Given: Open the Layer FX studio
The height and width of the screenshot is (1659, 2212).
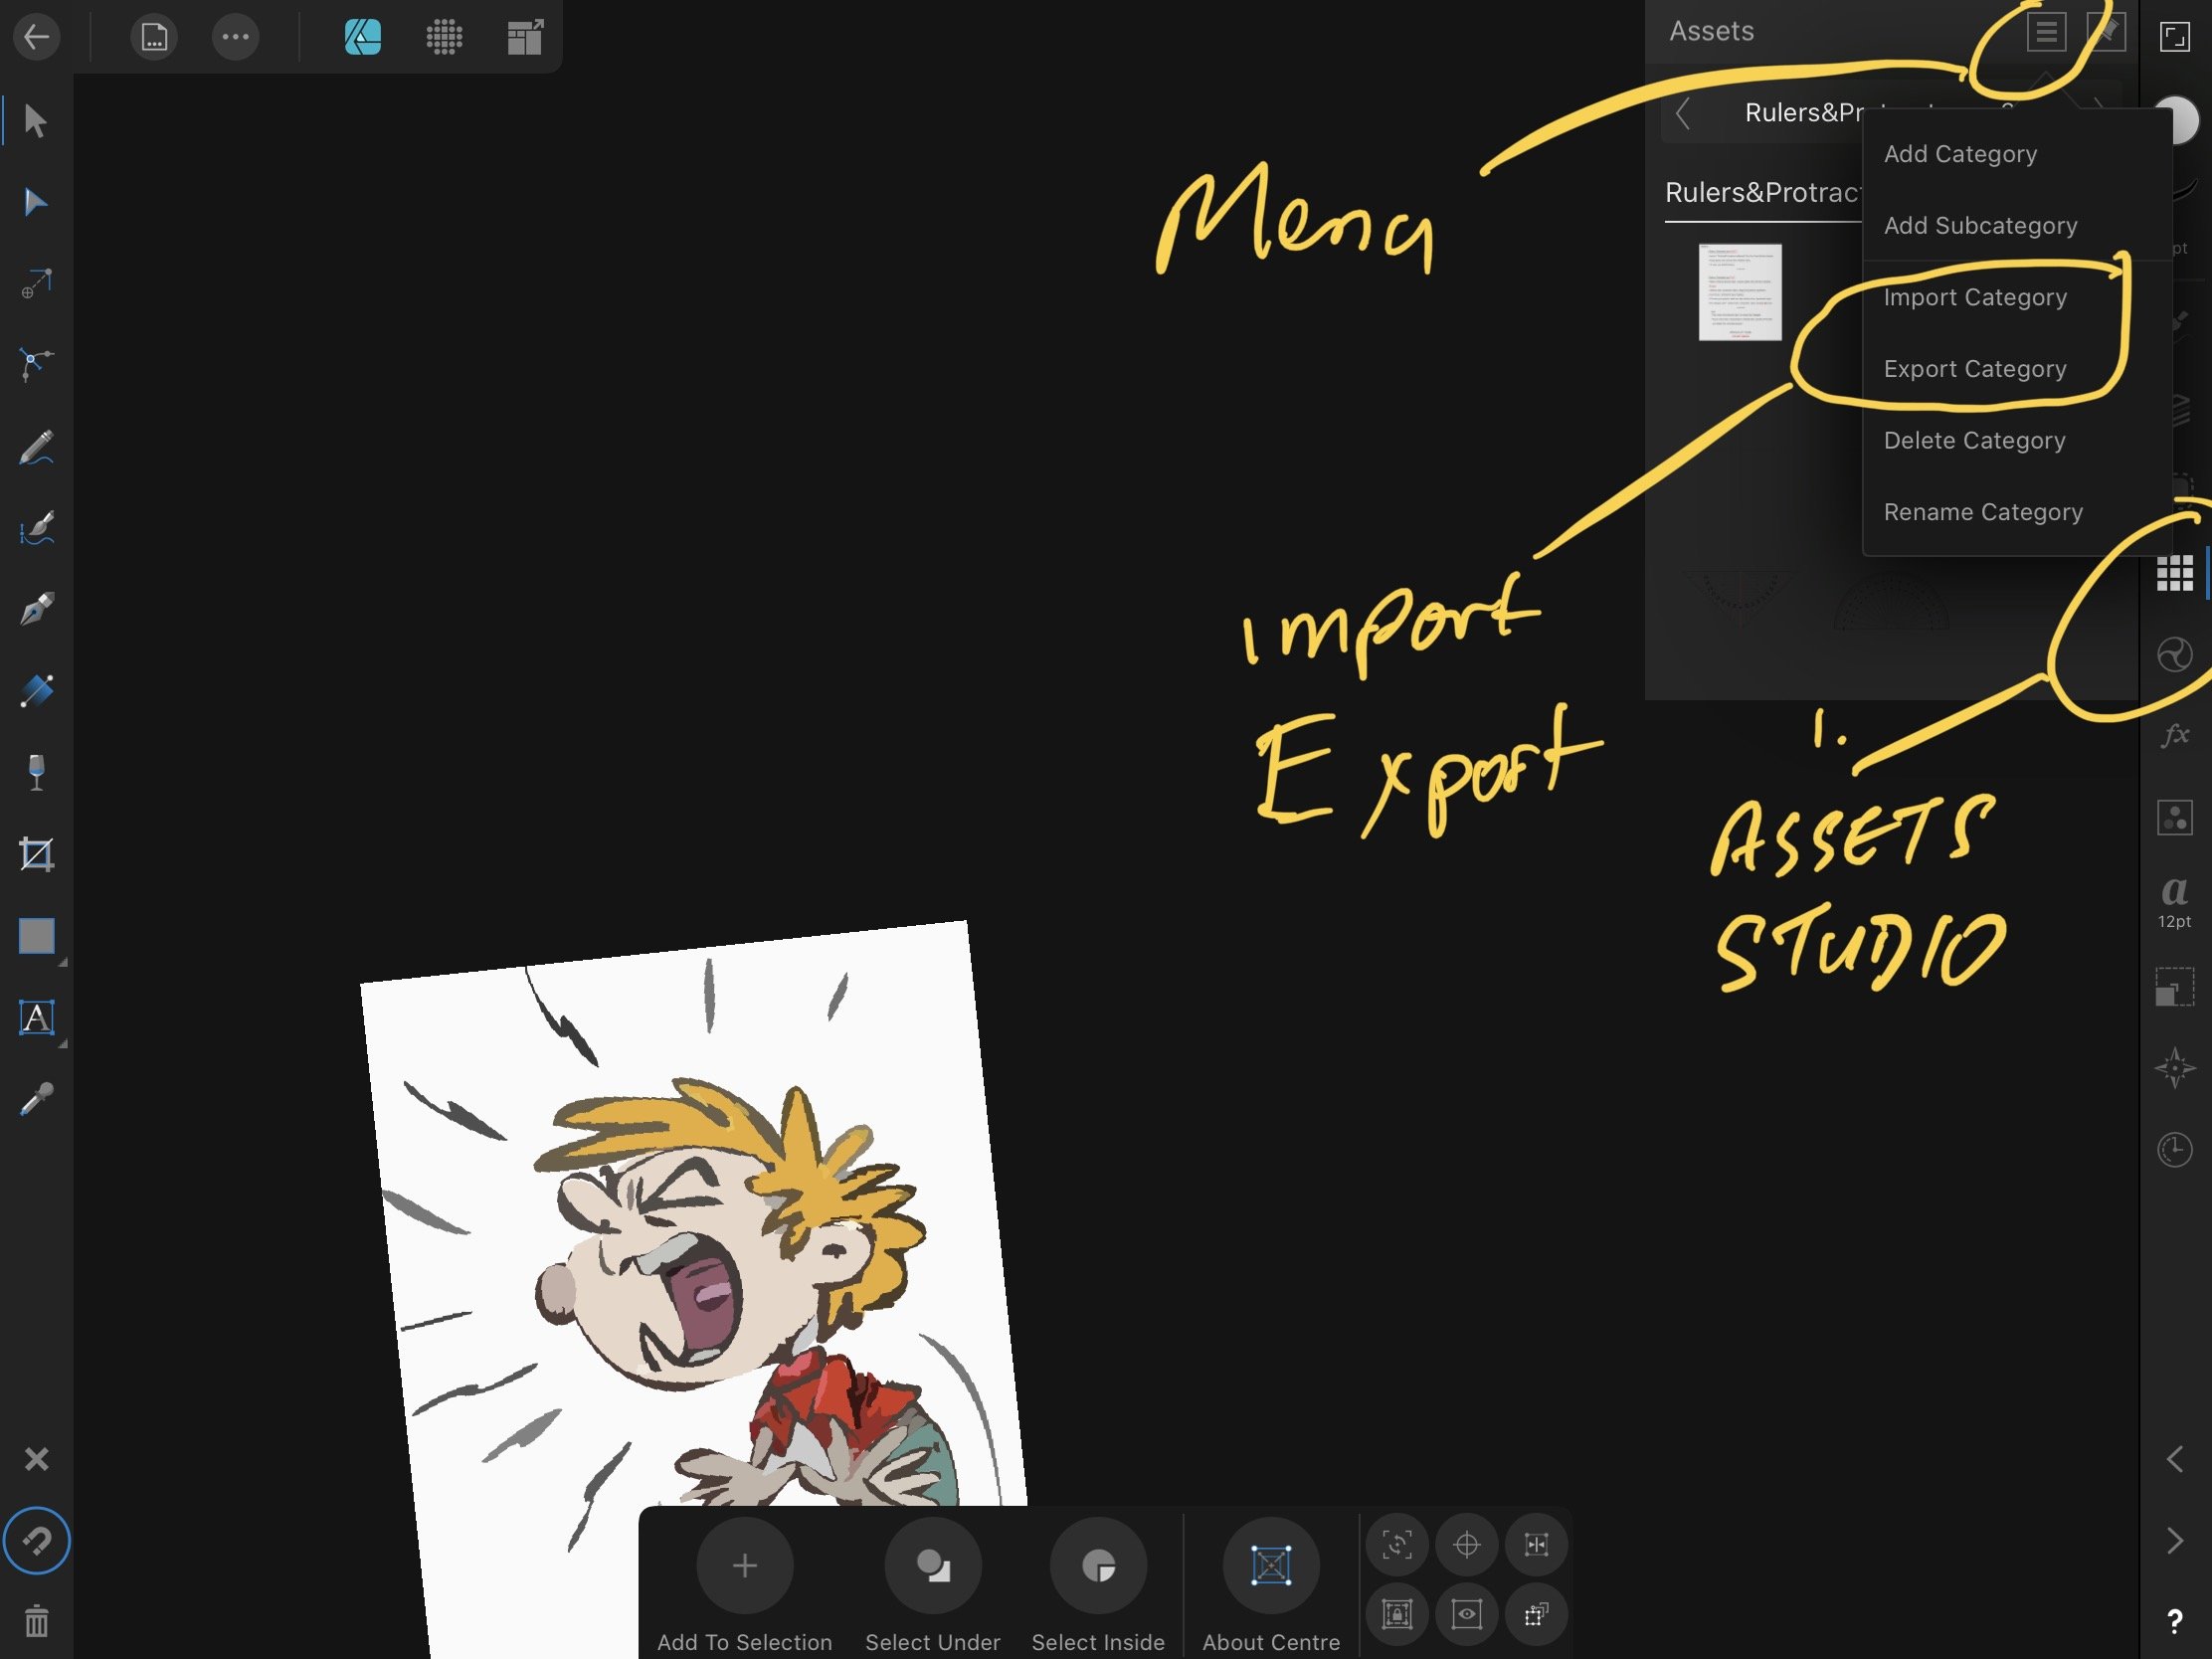Looking at the screenshot, I should click(x=2174, y=736).
